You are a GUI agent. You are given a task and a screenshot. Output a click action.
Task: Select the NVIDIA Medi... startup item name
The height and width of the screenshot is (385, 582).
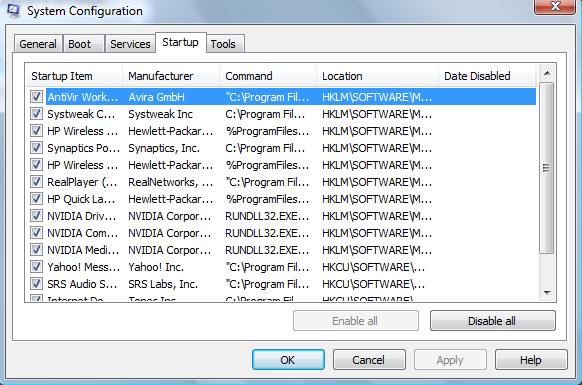point(83,250)
